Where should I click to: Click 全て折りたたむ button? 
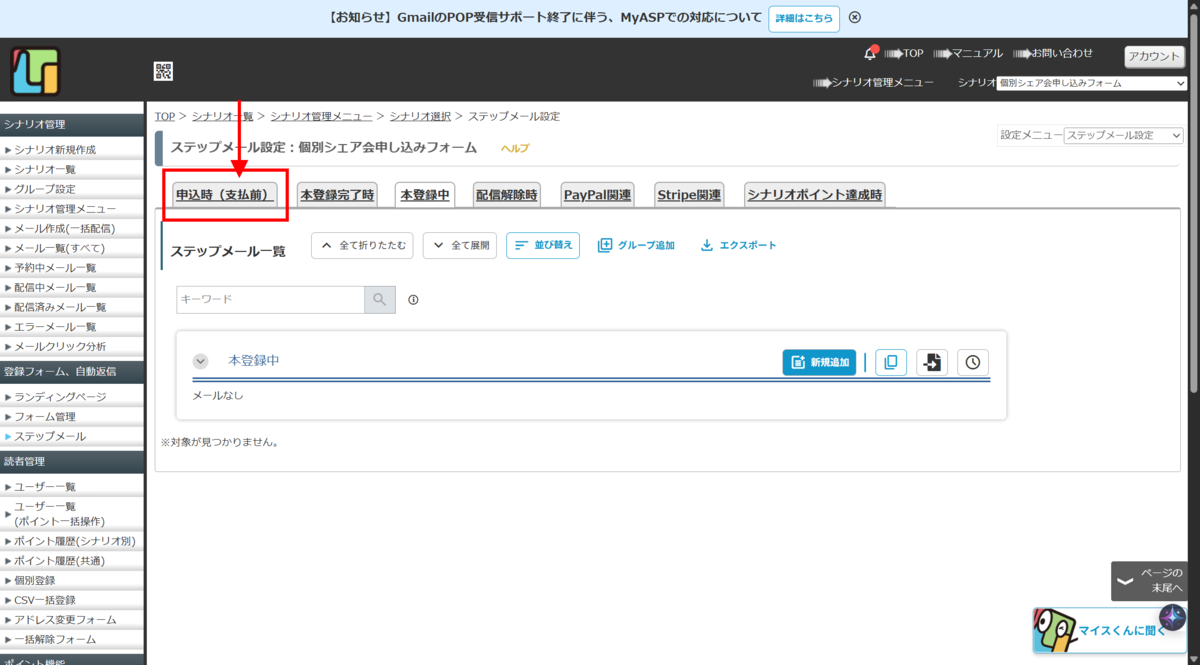[362, 245]
